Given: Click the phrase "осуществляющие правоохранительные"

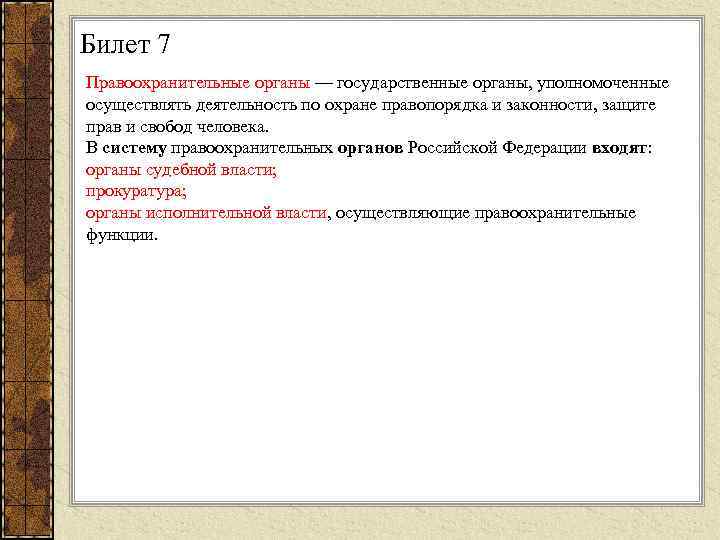Looking at the screenshot, I should point(485,214).
